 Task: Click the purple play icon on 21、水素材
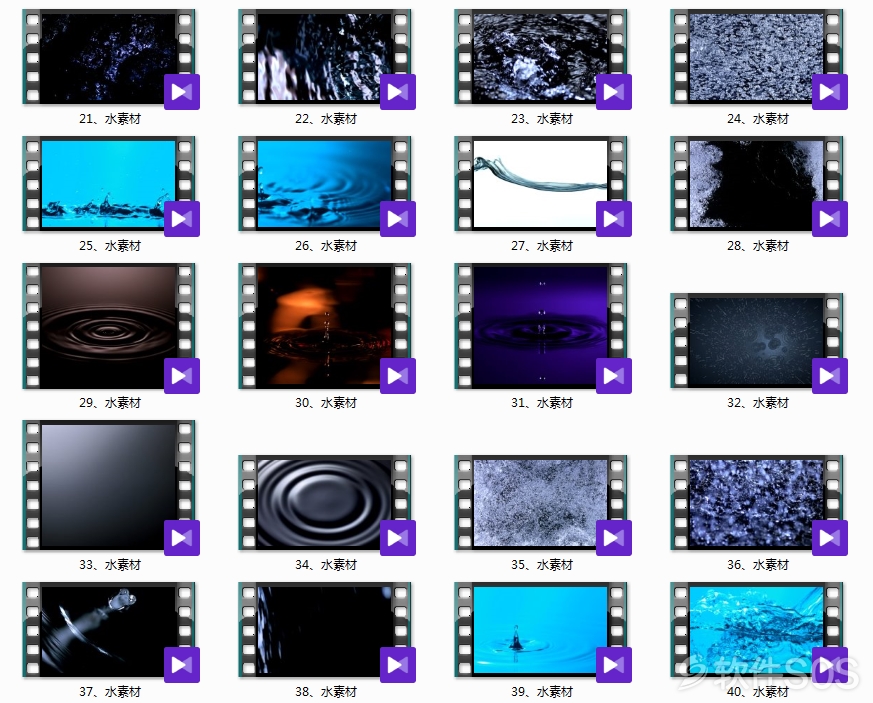coord(182,92)
